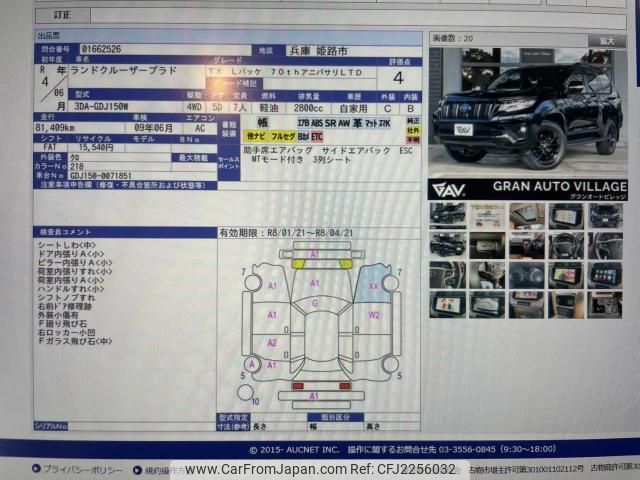Click the AW alloy wheel equipment icon
Screen dimensions: 640x480
[345, 121]
